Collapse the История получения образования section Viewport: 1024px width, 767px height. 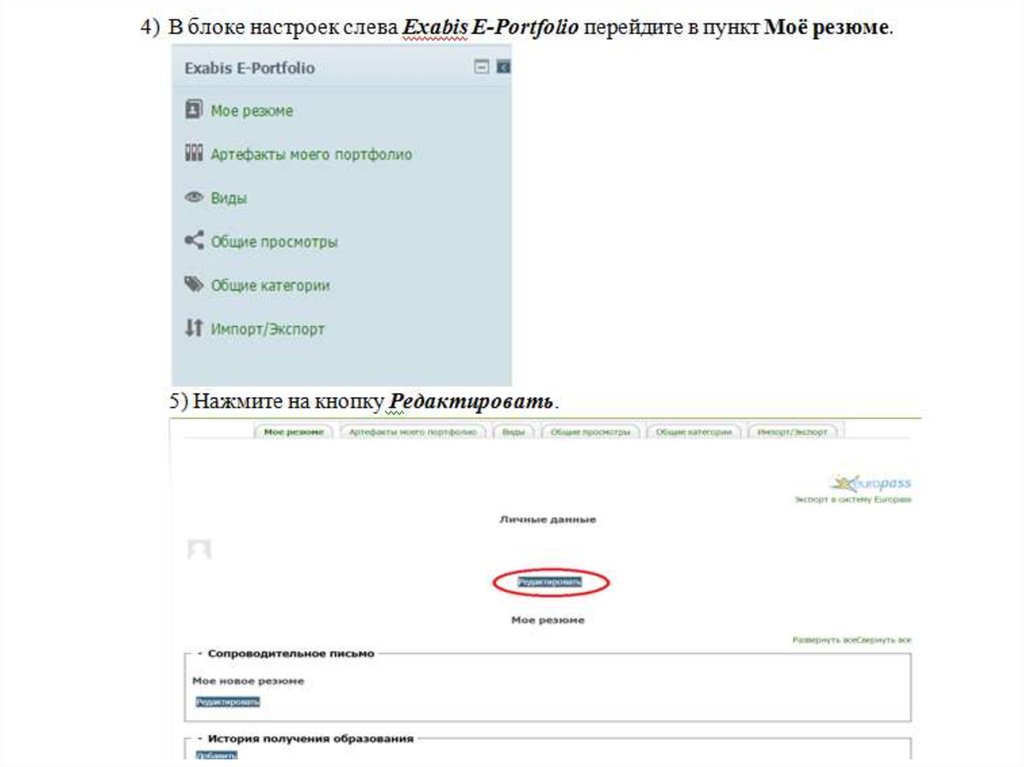click(x=200, y=738)
